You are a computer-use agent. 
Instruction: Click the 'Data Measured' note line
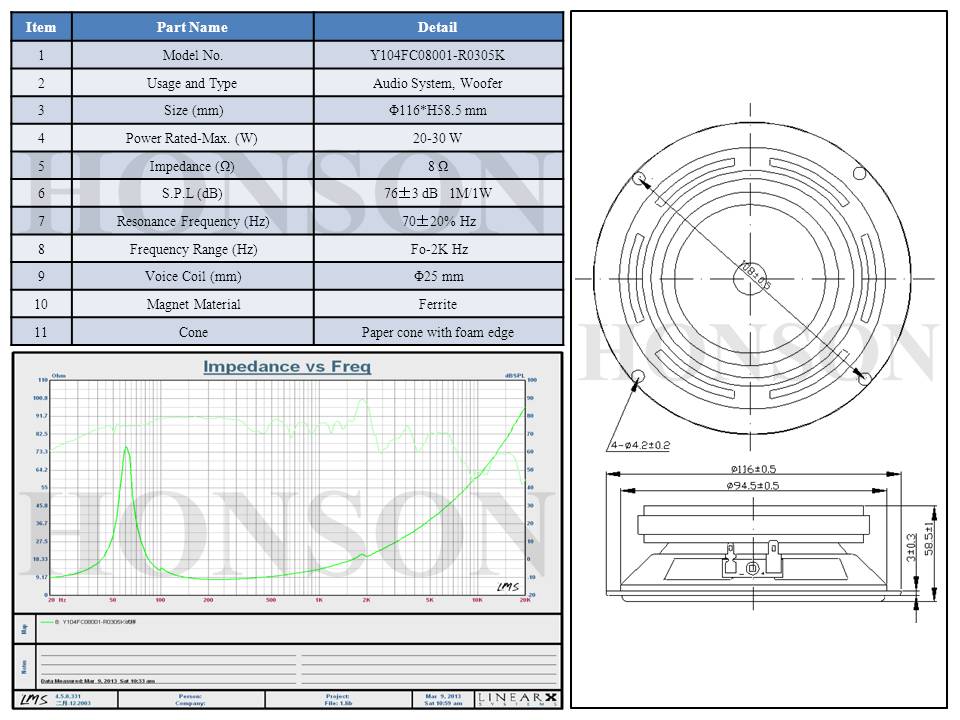98,680
